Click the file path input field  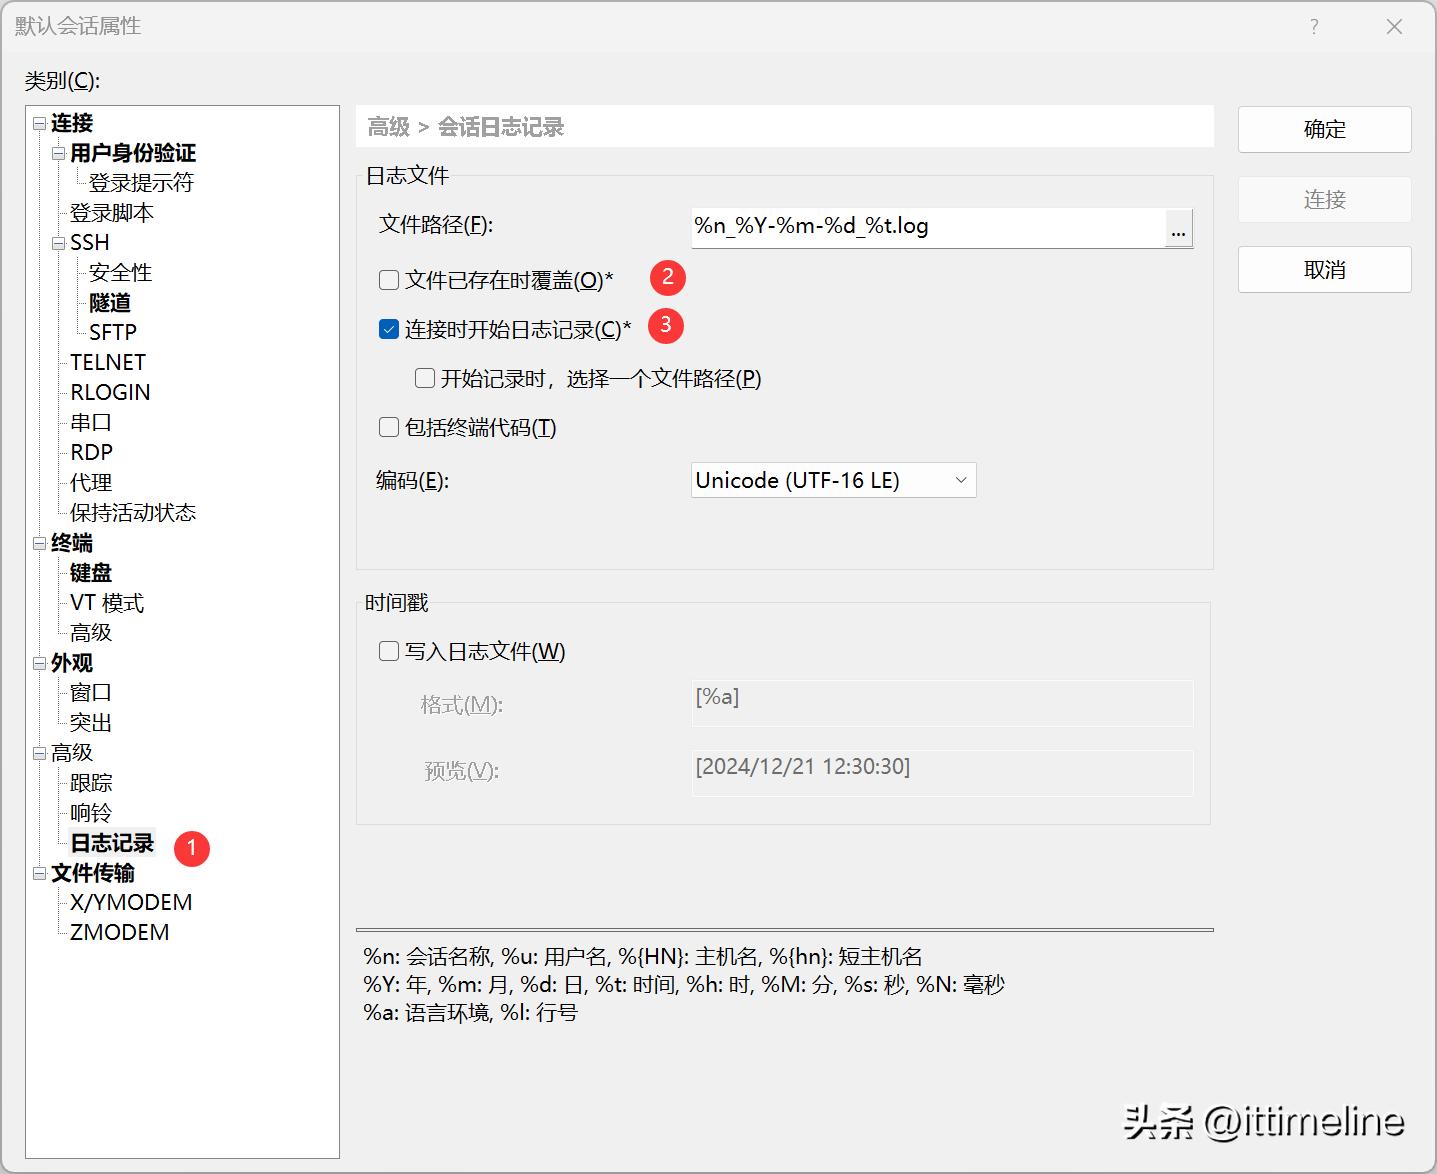[927, 227]
